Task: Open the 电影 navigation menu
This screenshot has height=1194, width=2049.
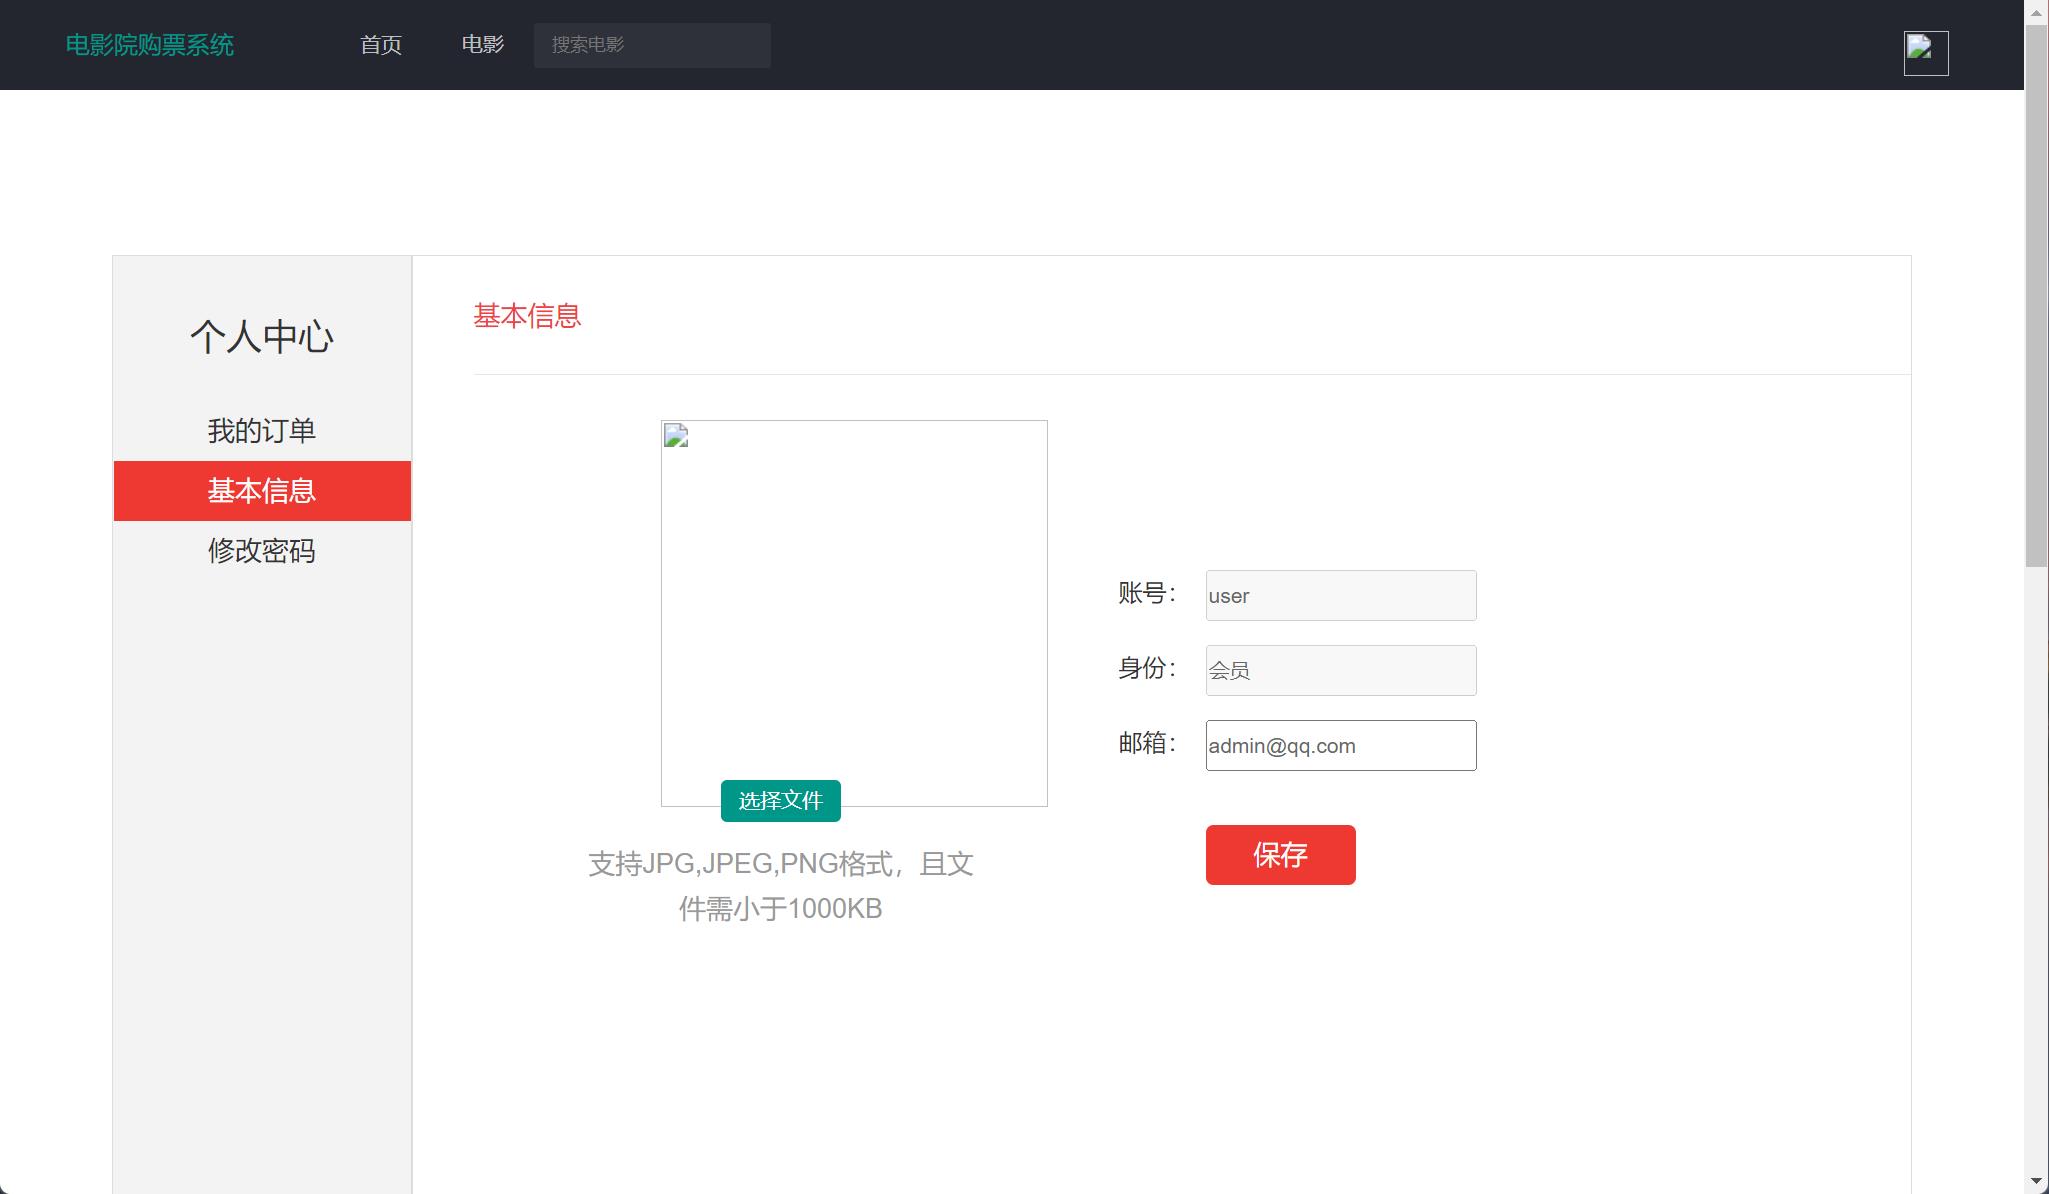Action: coord(483,45)
